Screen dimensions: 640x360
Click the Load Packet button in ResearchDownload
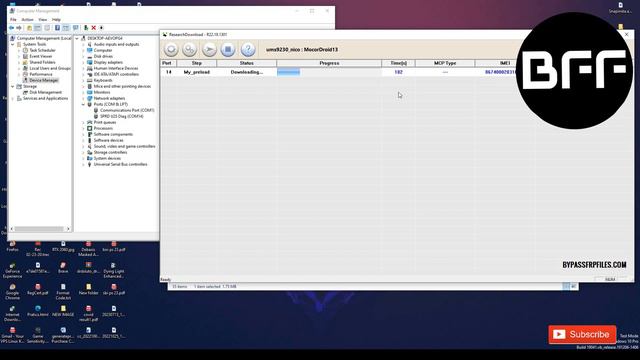coord(171,49)
